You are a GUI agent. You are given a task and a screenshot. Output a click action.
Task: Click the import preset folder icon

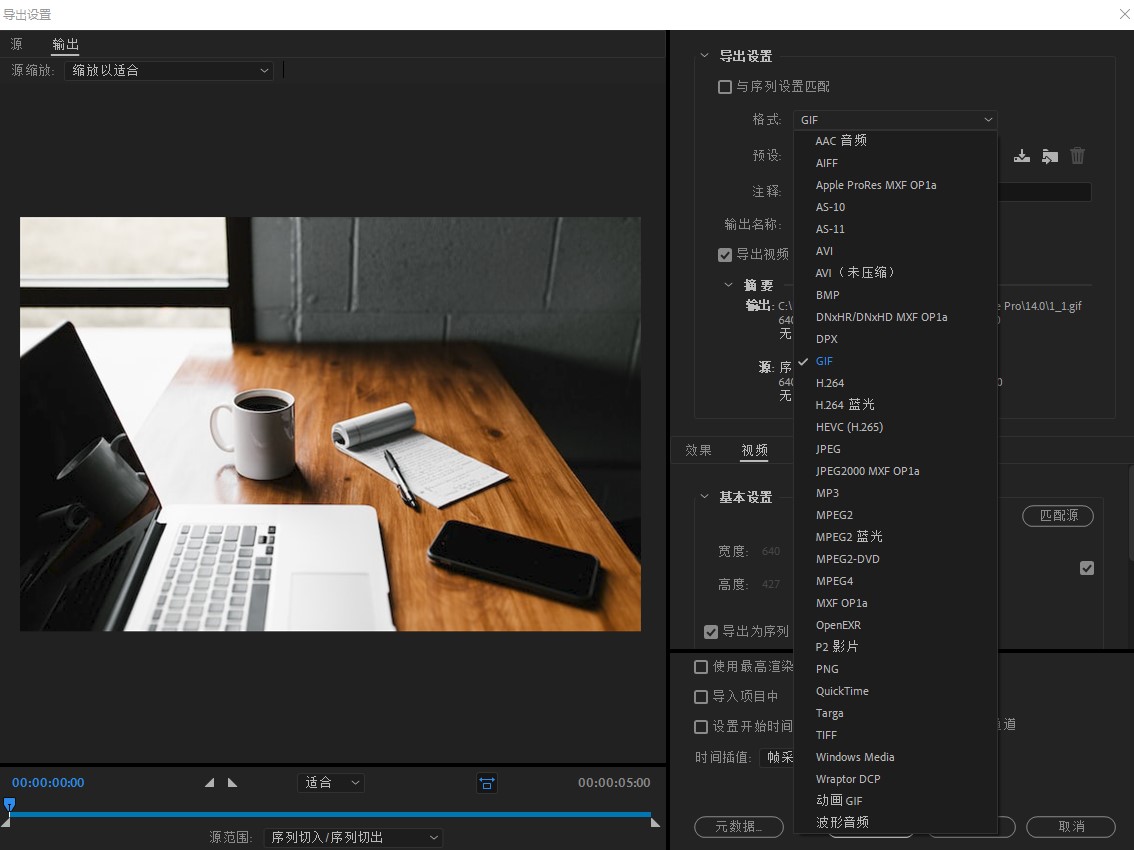tap(1049, 156)
